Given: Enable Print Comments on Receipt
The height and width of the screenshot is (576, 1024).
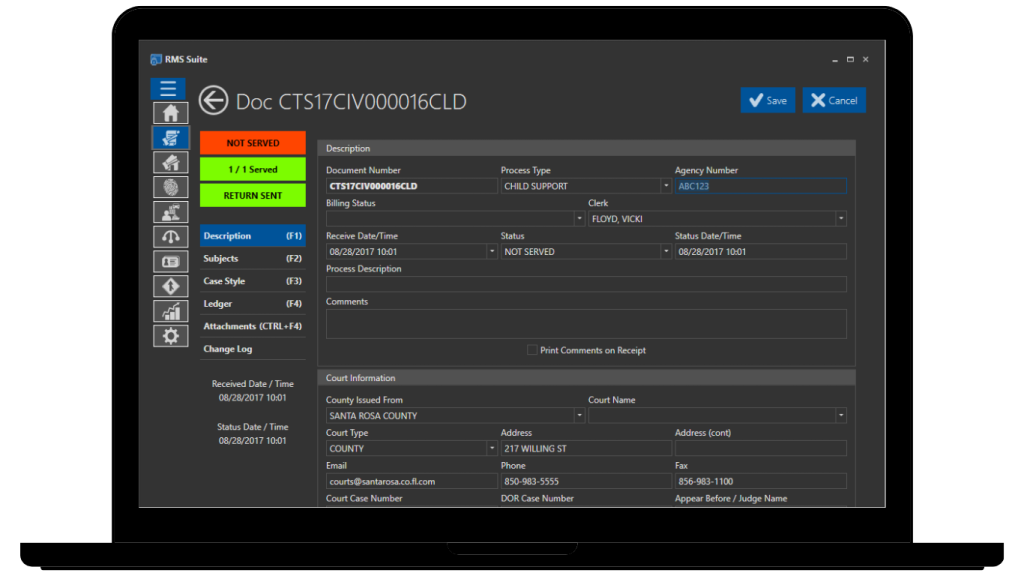Looking at the screenshot, I should 532,350.
